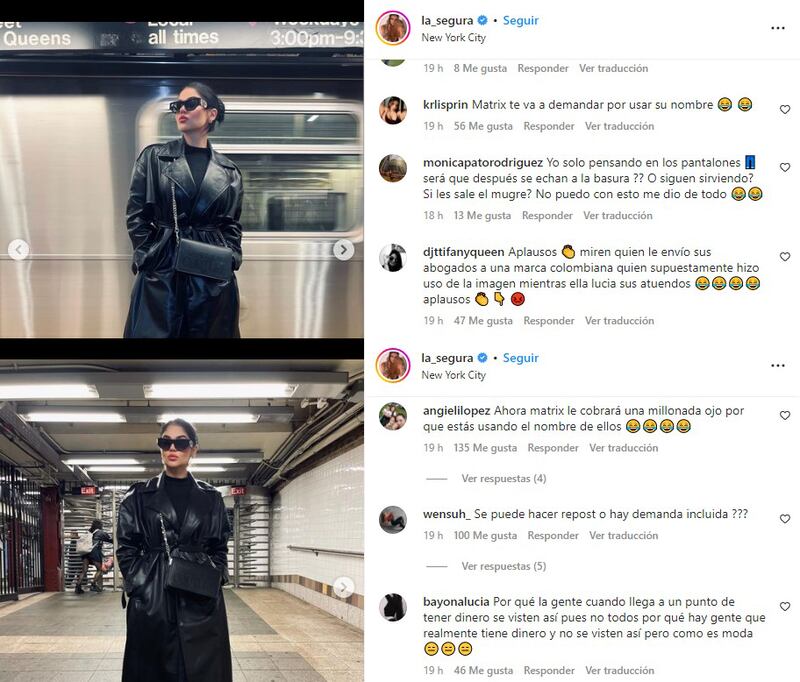Viewport: 800px width, 682px height.
Task: Open the three-dot options menu of top post
Action: (x=778, y=28)
